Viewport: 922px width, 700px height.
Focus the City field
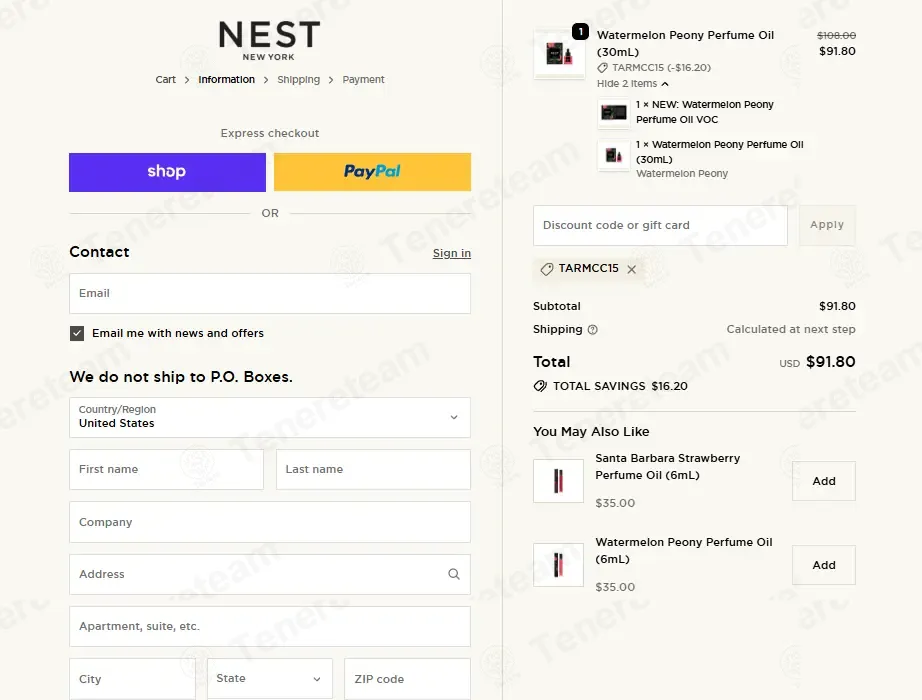tap(132, 679)
